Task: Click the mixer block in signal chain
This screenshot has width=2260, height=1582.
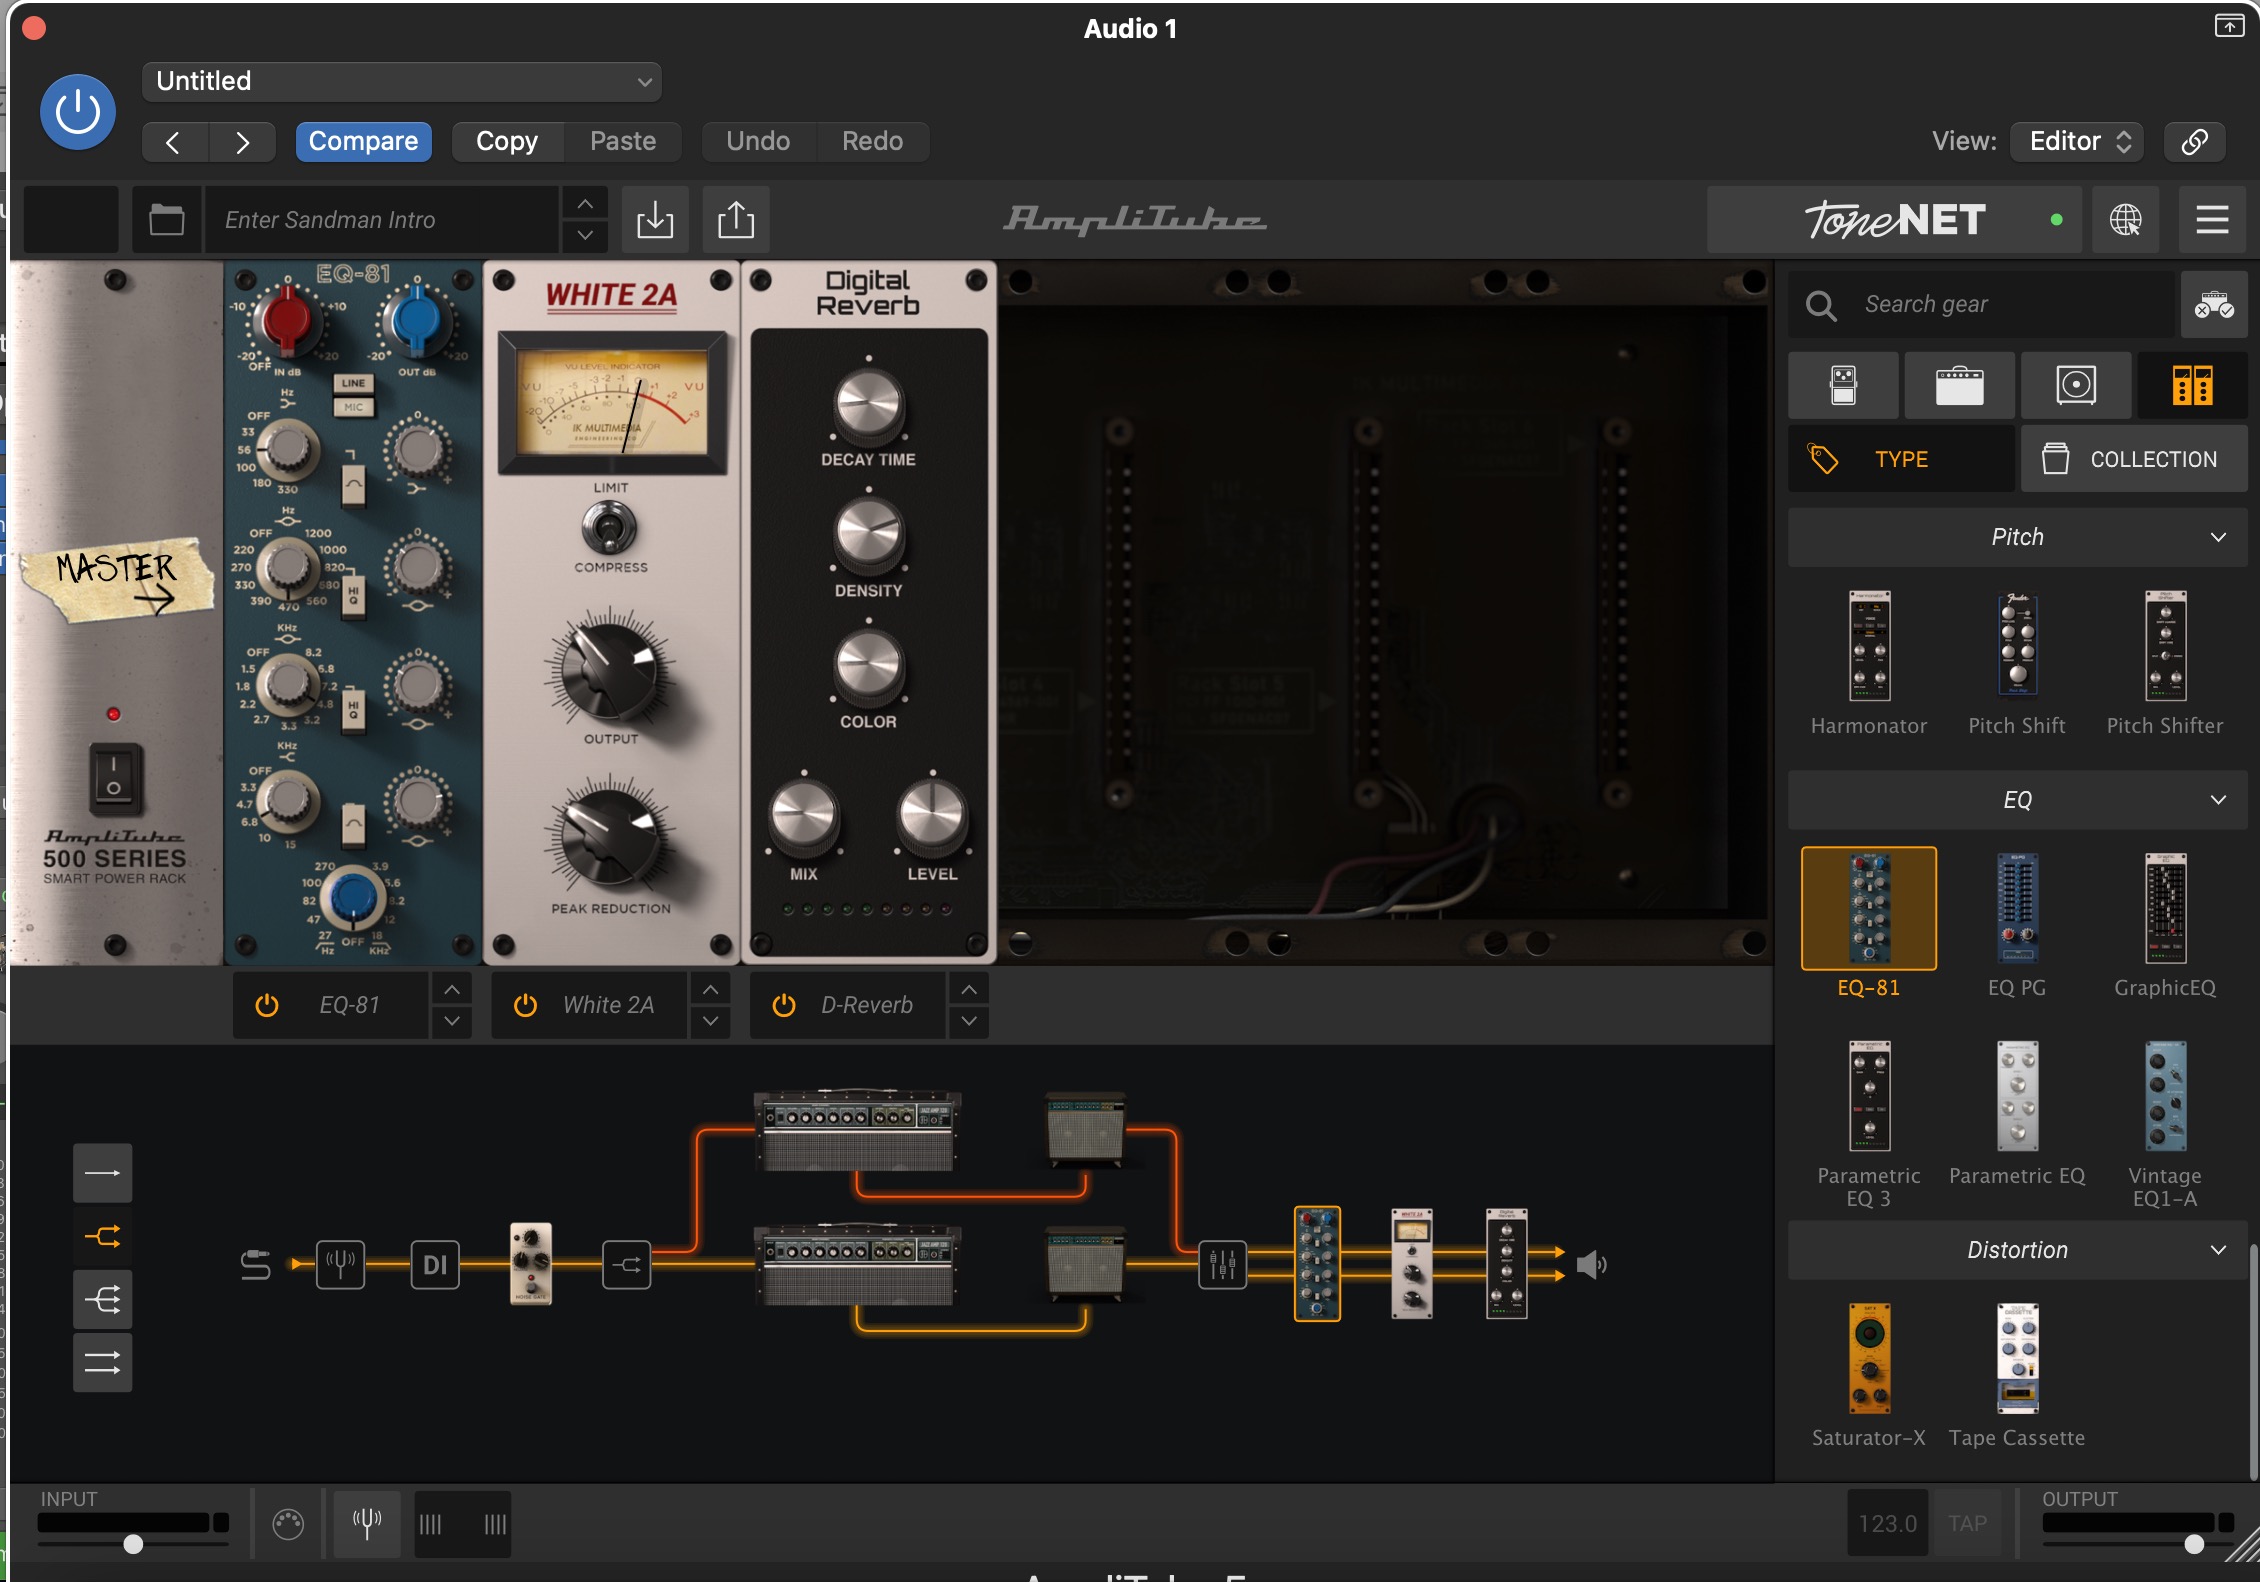Action: pos(1222,1265)
